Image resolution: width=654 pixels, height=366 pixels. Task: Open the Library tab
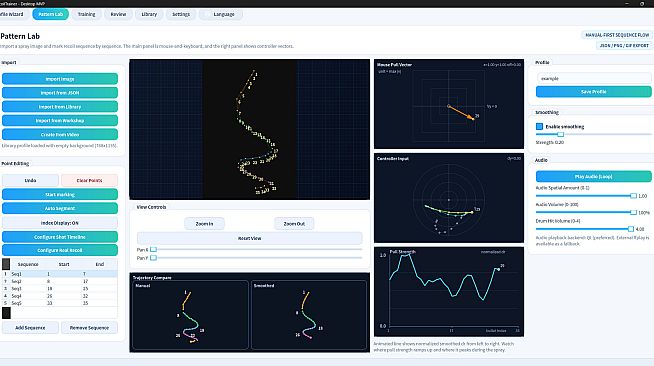click(149, 14)
